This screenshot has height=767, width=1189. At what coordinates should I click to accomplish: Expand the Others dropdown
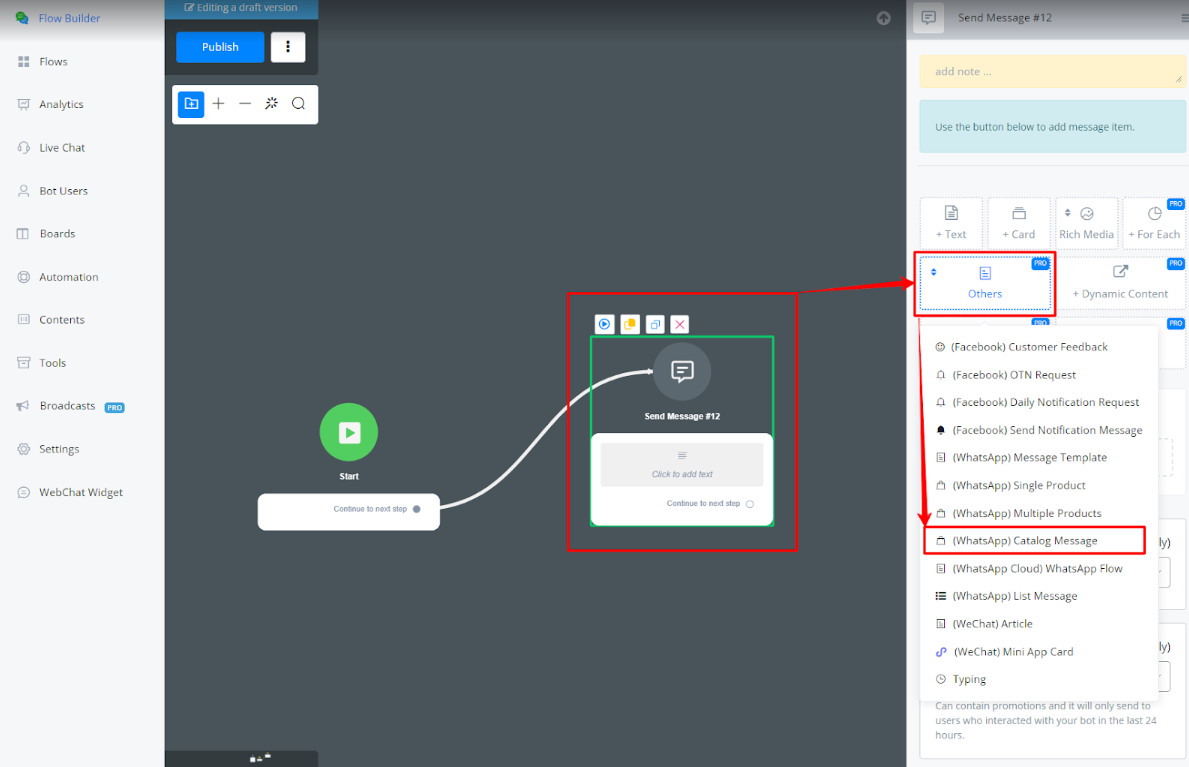[985, 283]
